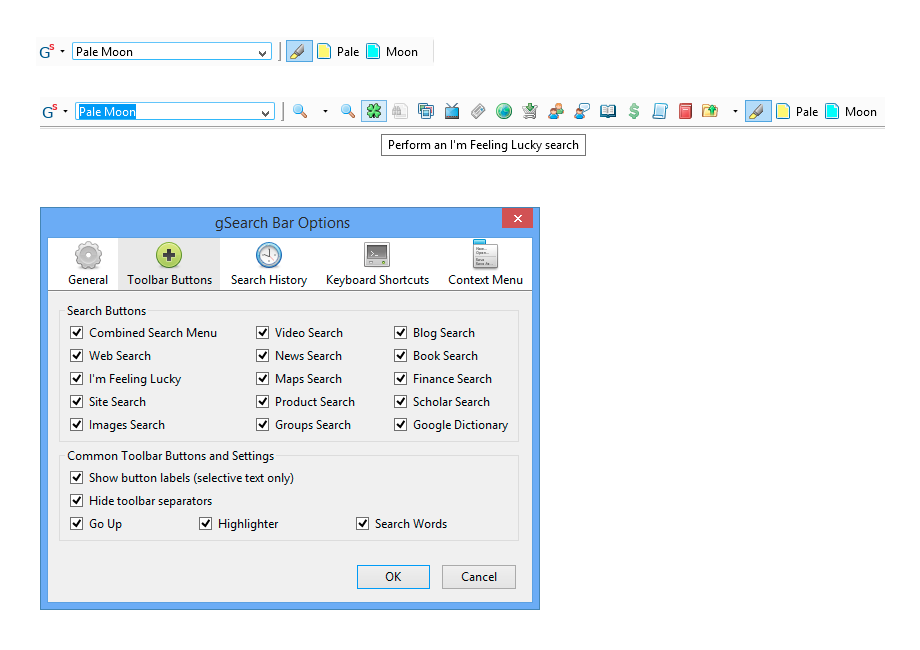920x650 pixels.
Task: Switch to the General tab
Action: tap(88, 264)
